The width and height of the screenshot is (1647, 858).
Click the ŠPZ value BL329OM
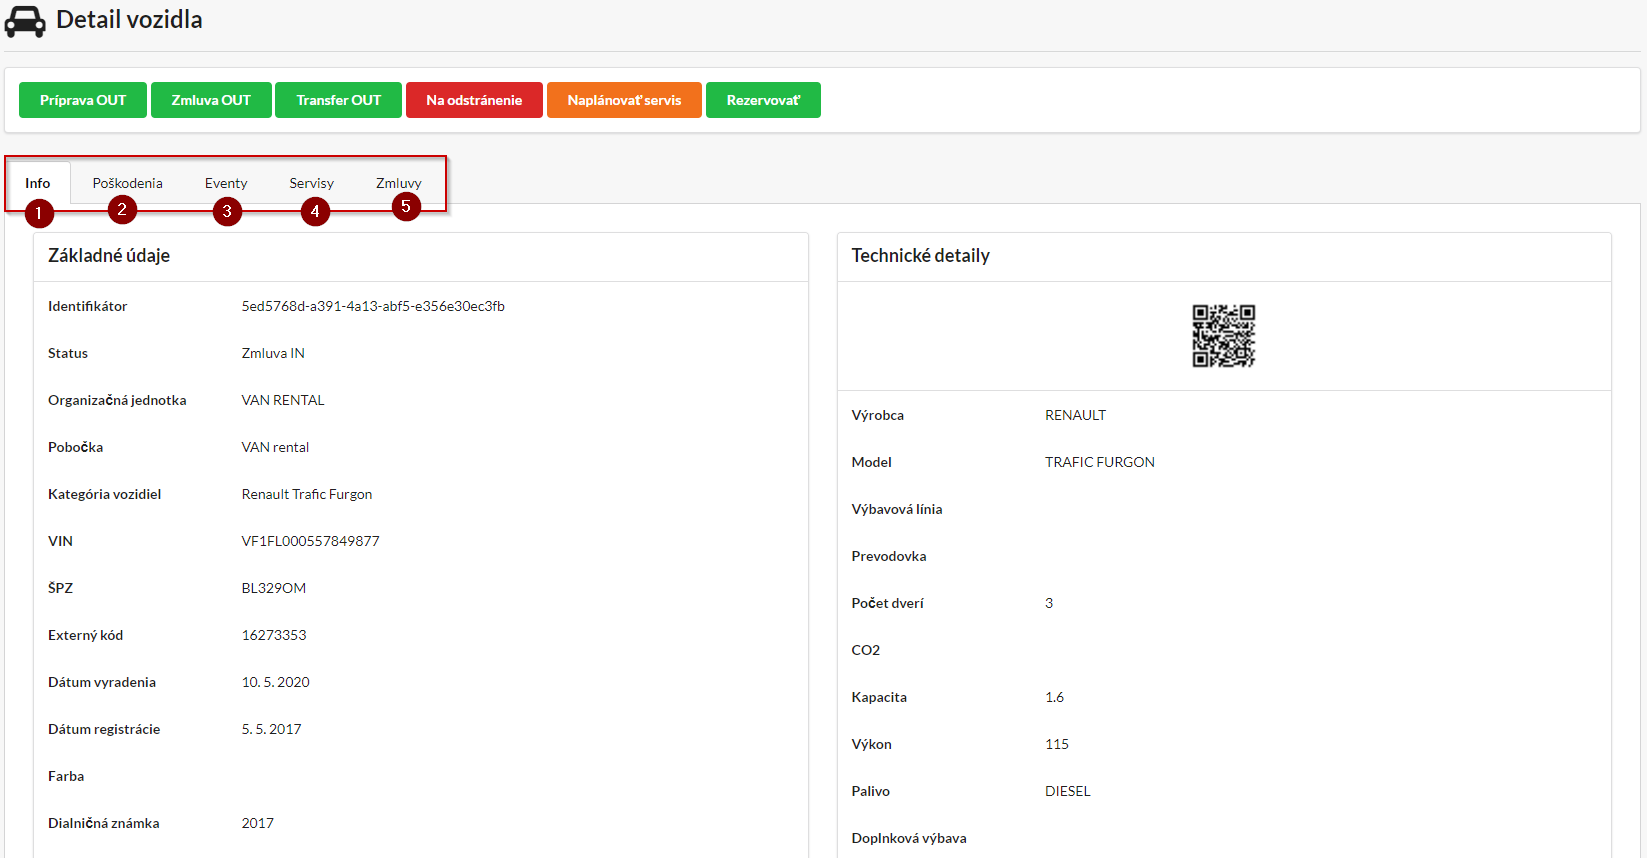(273, 588)
